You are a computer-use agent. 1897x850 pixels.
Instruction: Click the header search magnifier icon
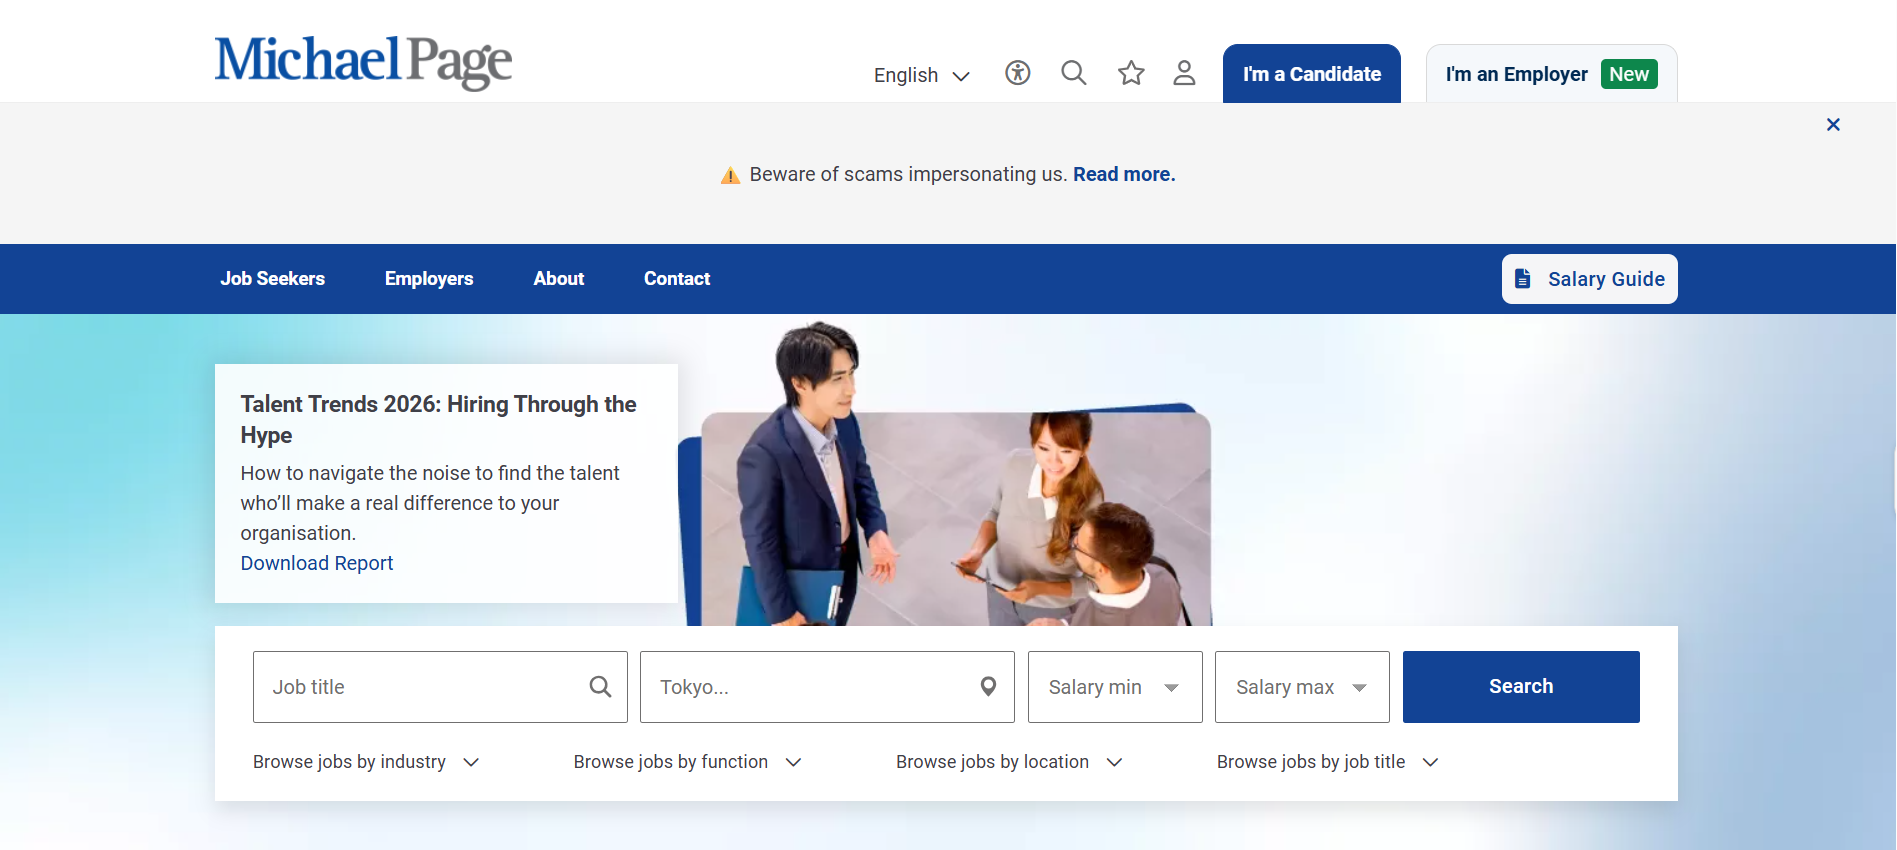coord(1074,73)
